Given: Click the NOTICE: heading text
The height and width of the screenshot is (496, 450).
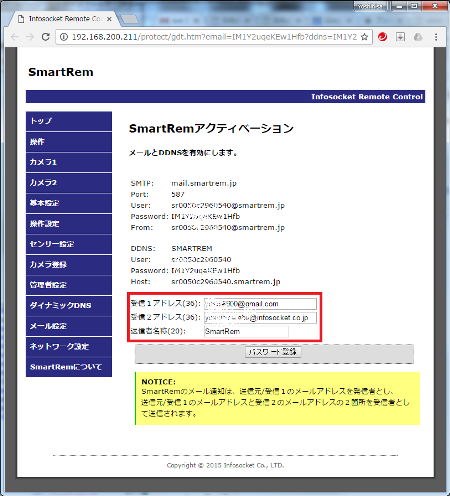Looking at the screenshot, I should (x=158, y=382).
